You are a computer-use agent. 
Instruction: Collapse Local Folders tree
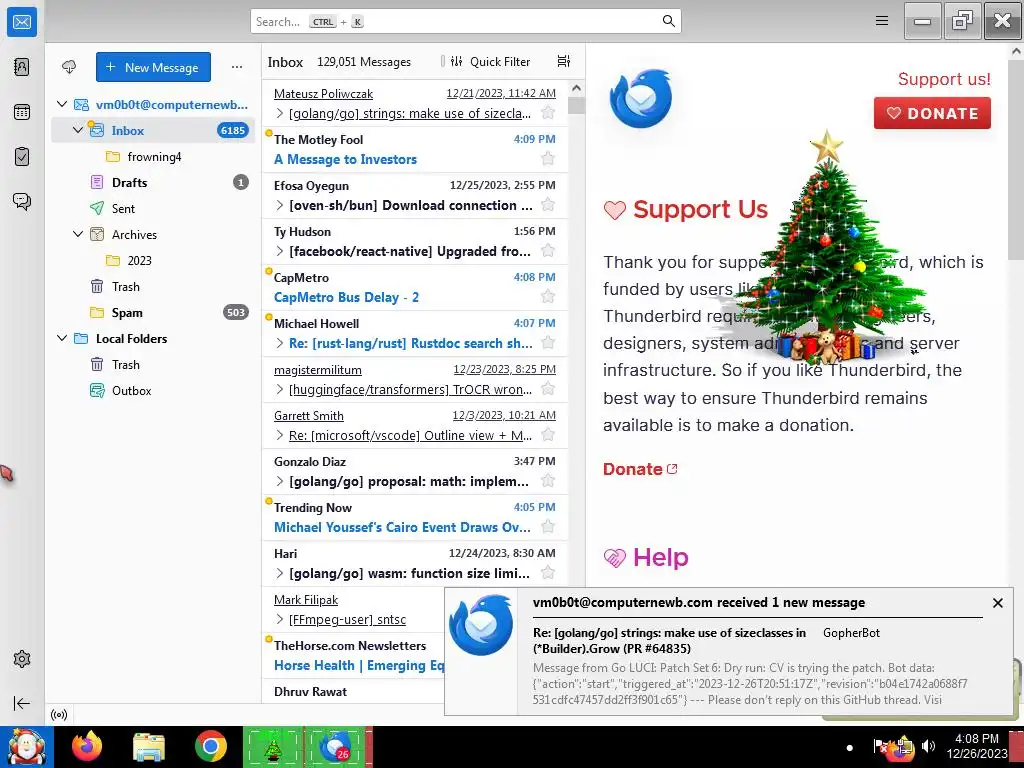click(62, 338)
